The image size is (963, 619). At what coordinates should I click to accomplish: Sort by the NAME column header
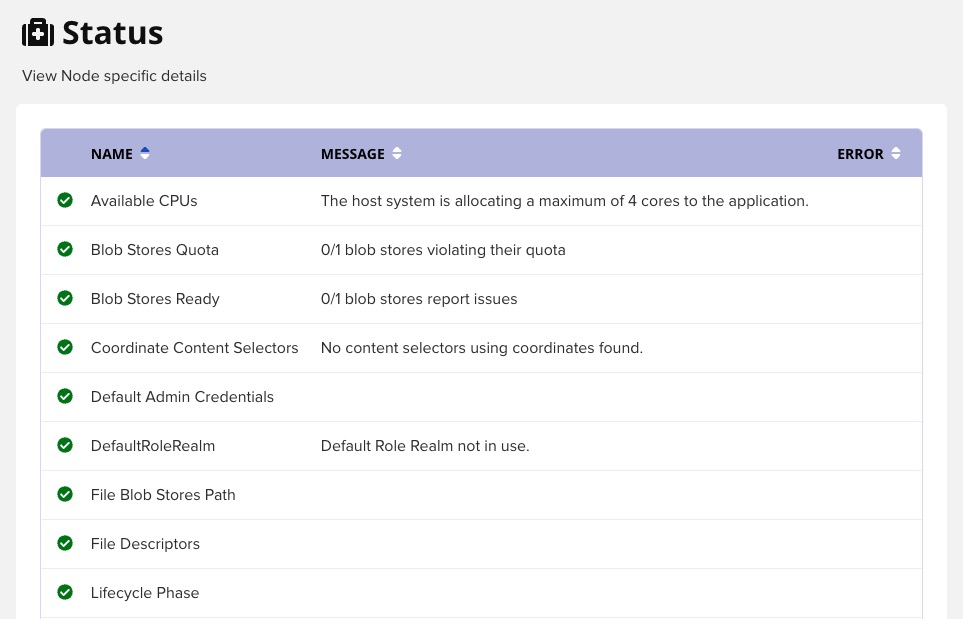(111, 153)
